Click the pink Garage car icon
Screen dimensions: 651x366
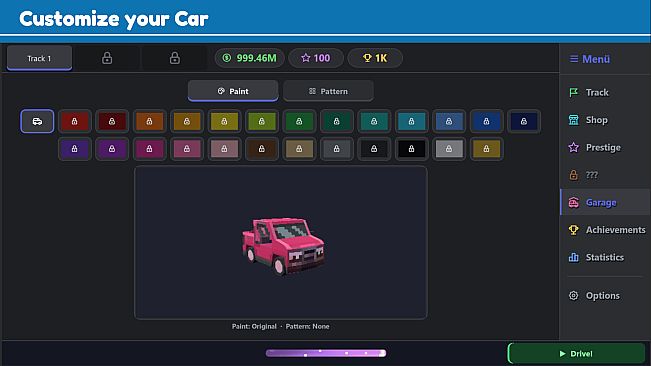573,203
